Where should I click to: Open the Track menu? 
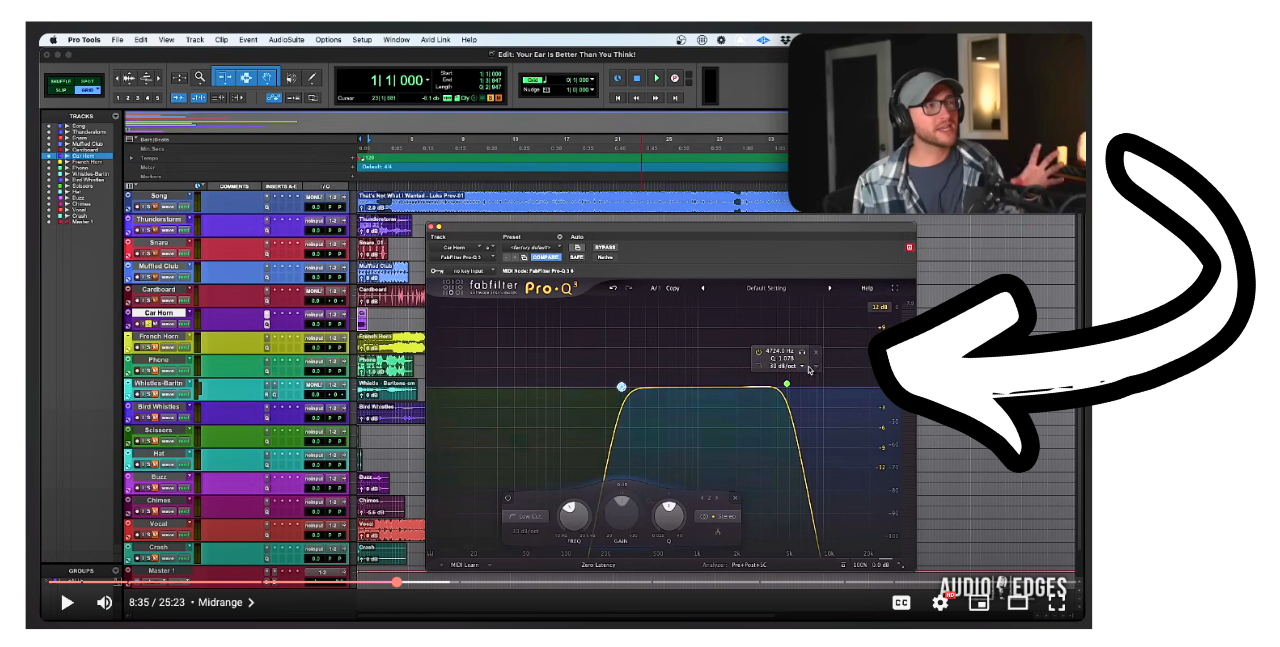click(194, 40)
